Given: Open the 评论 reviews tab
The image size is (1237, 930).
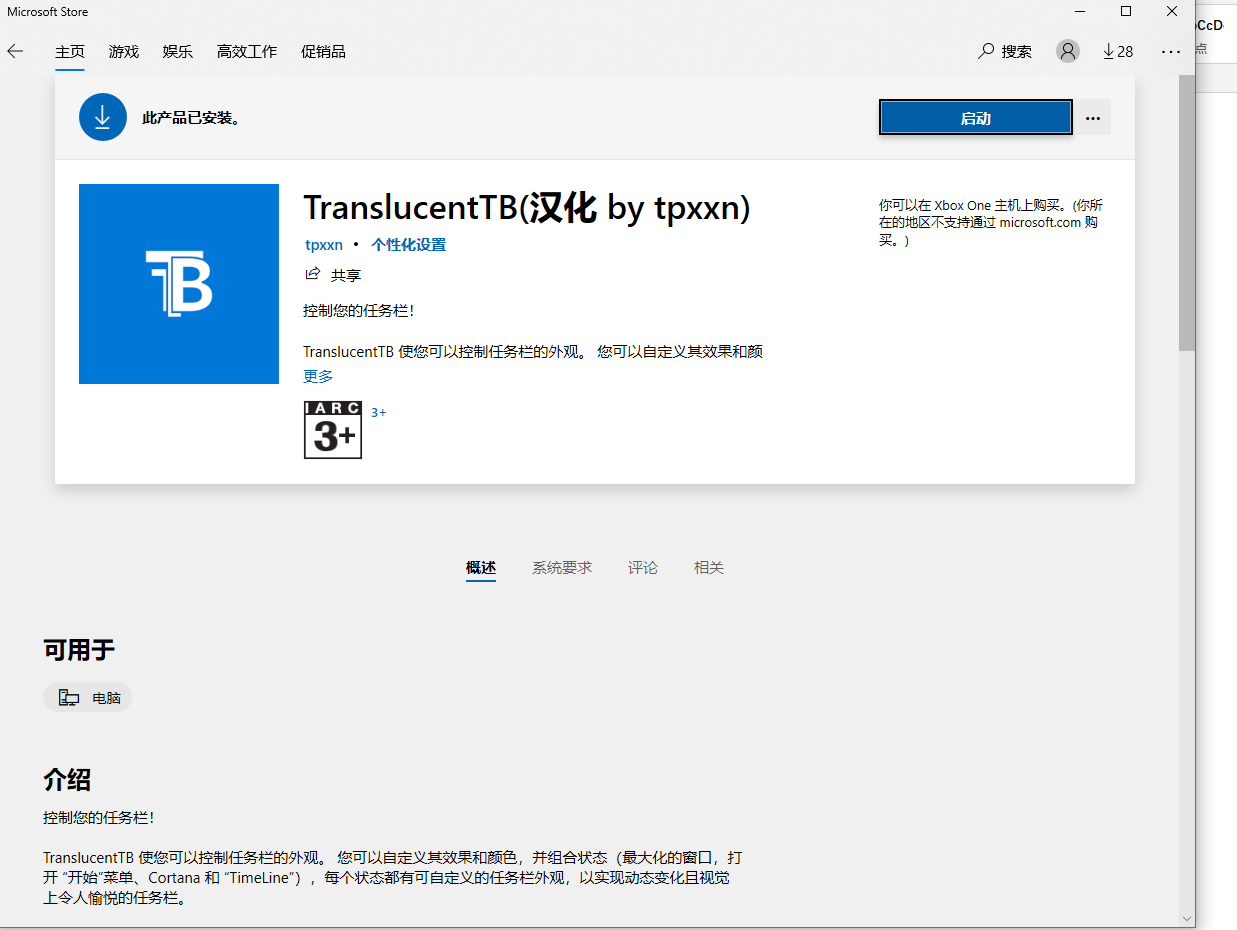Looking at the screenshot, I should pyautogui.click(x=643, y=568).
